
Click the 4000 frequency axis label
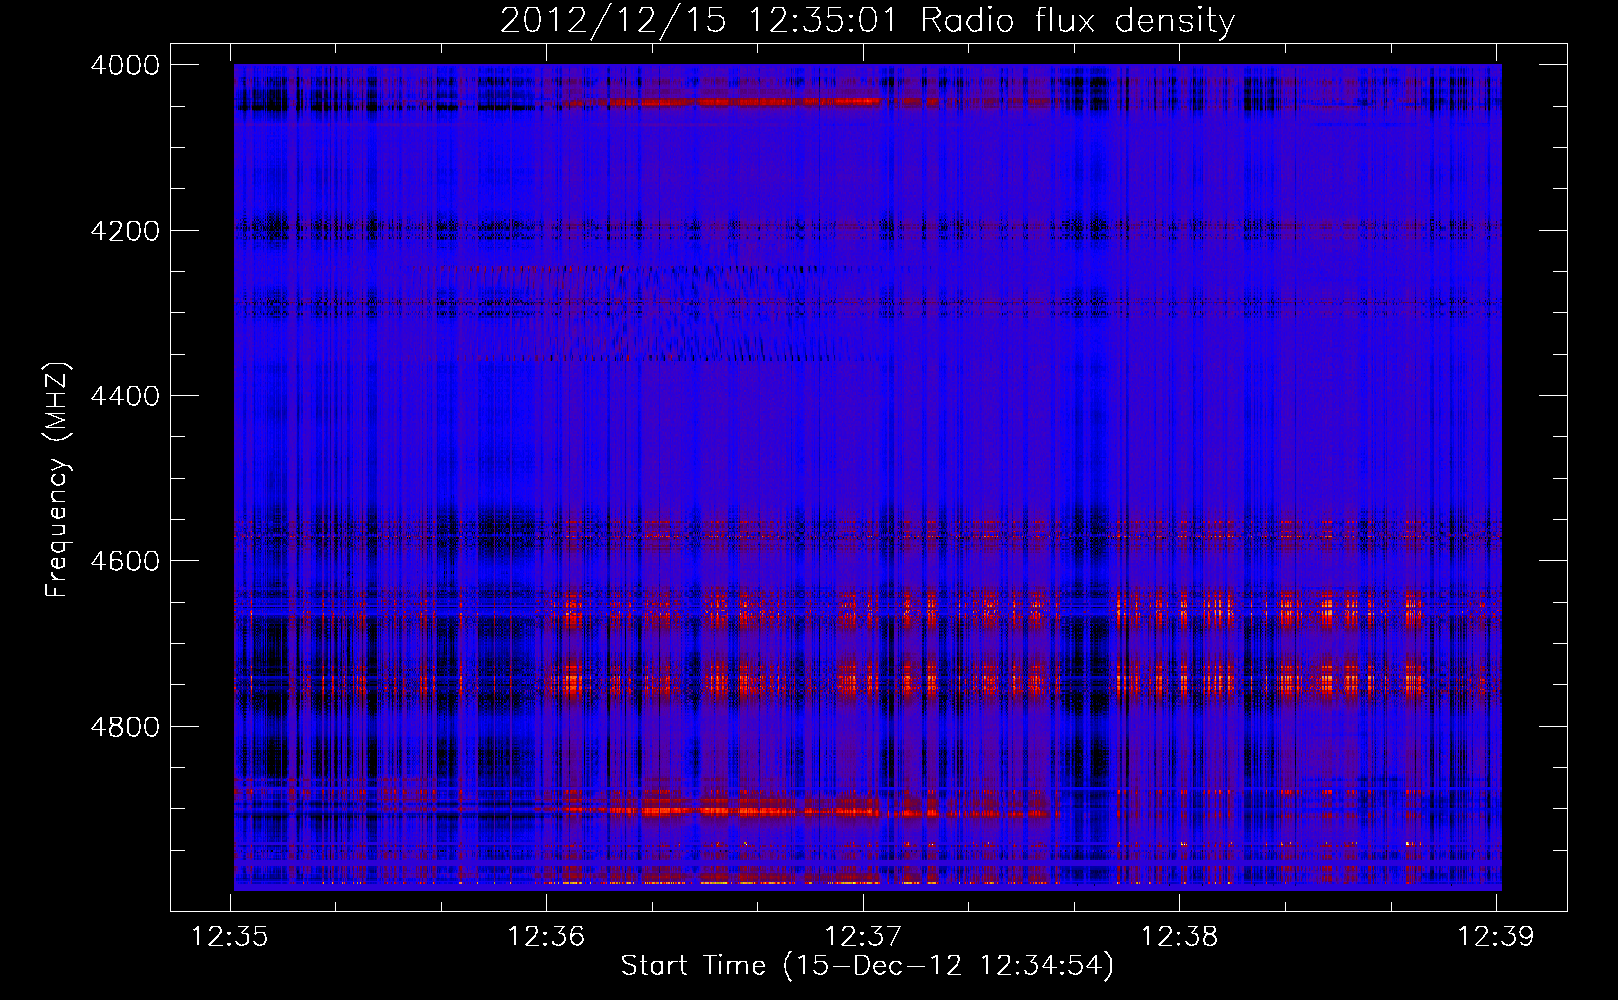125,65
